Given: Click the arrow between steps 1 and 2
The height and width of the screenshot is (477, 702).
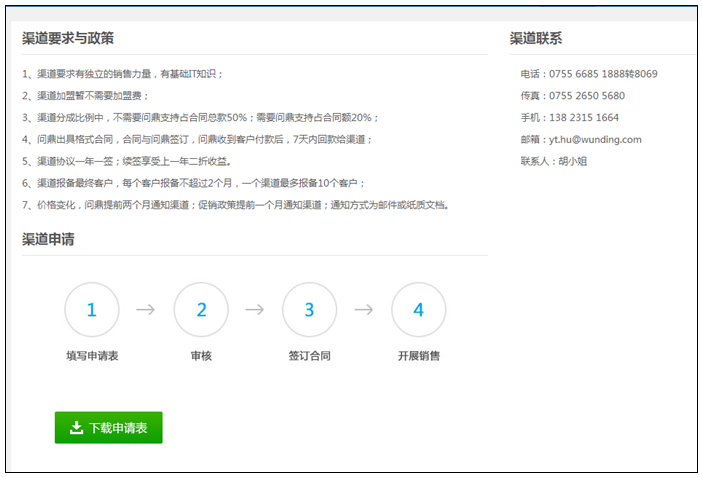Looking at the screenshot, I should tap(146, 310).
